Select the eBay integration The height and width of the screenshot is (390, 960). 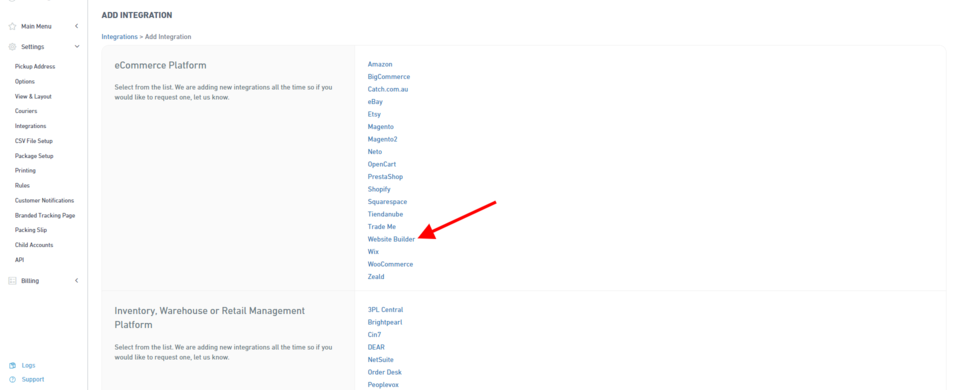(375, 102)
